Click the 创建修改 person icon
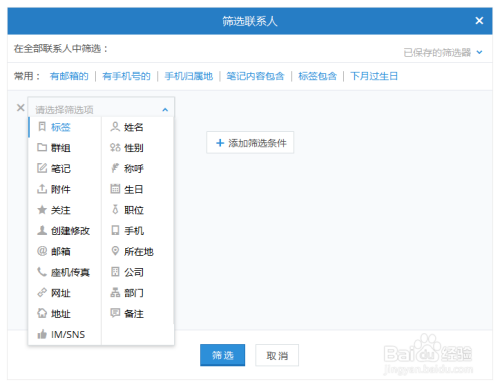This screenshot has width=500, height=387. pyautogui.click(x=42, y=230)
